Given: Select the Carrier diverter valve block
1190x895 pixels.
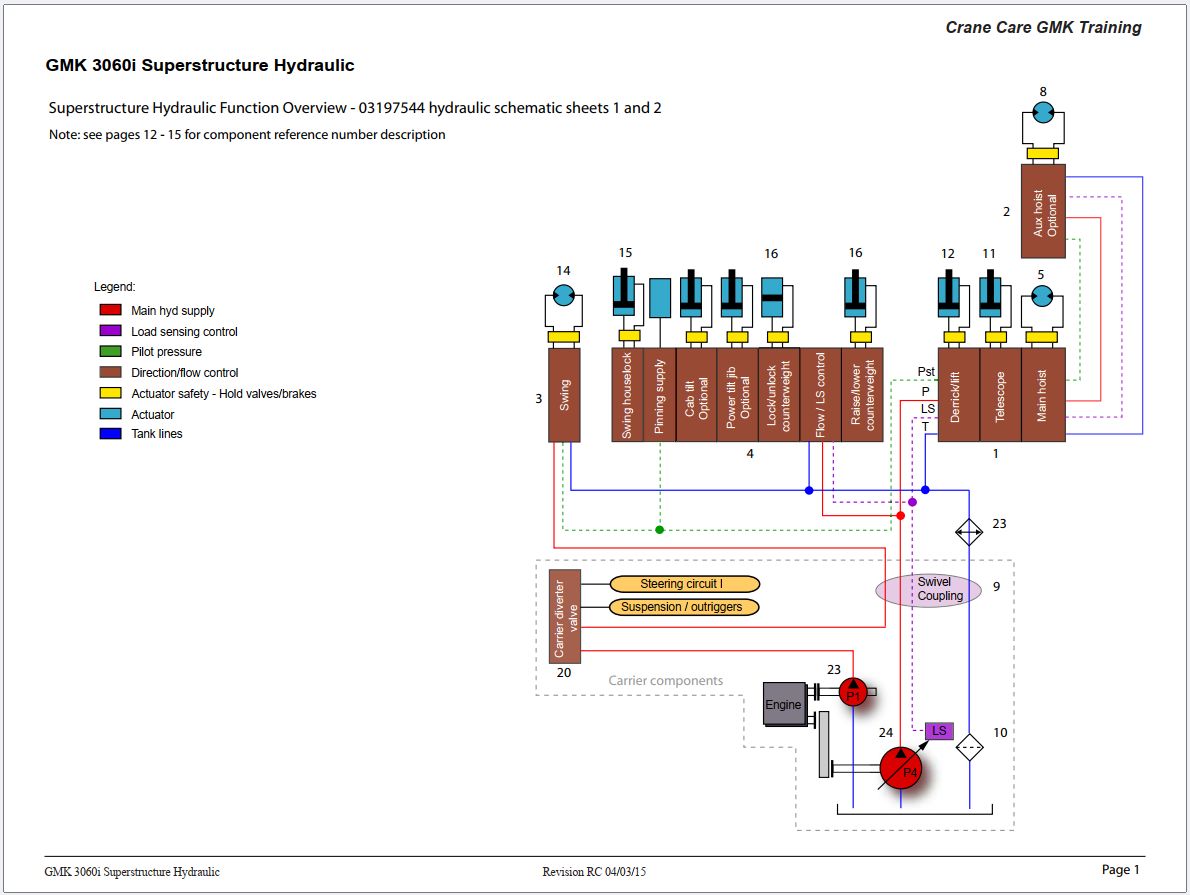Looking at the screenshot, I should point(565,616).
